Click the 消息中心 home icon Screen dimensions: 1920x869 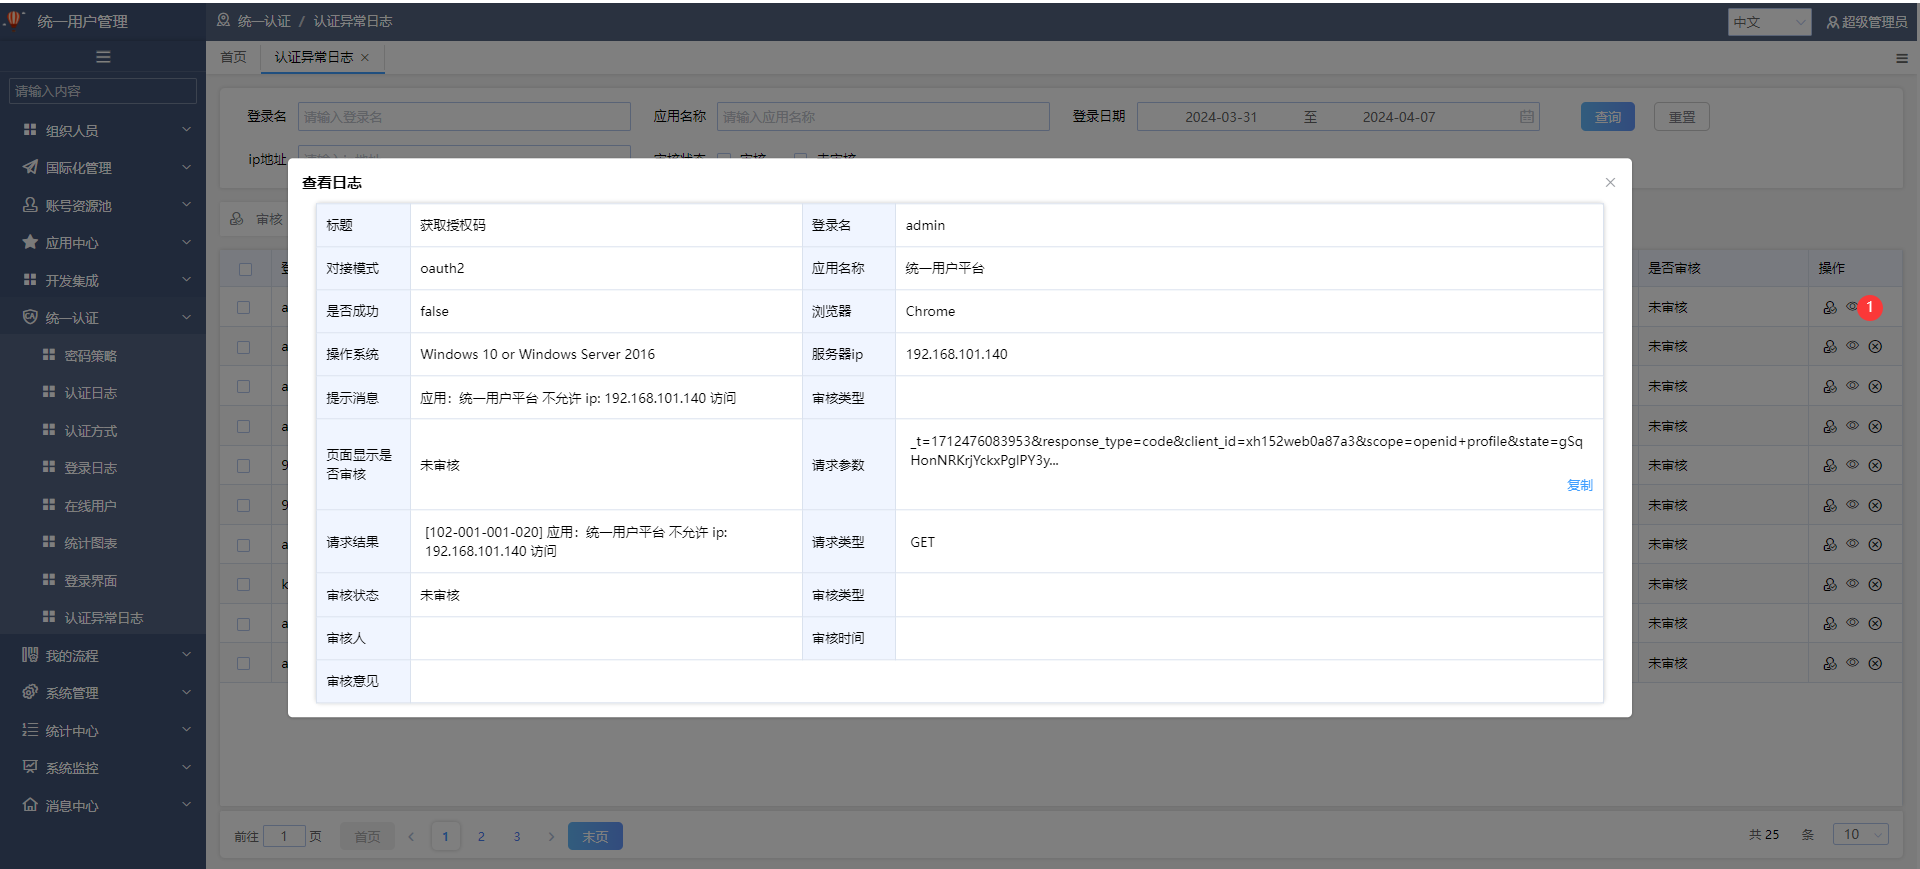(30, 805)
